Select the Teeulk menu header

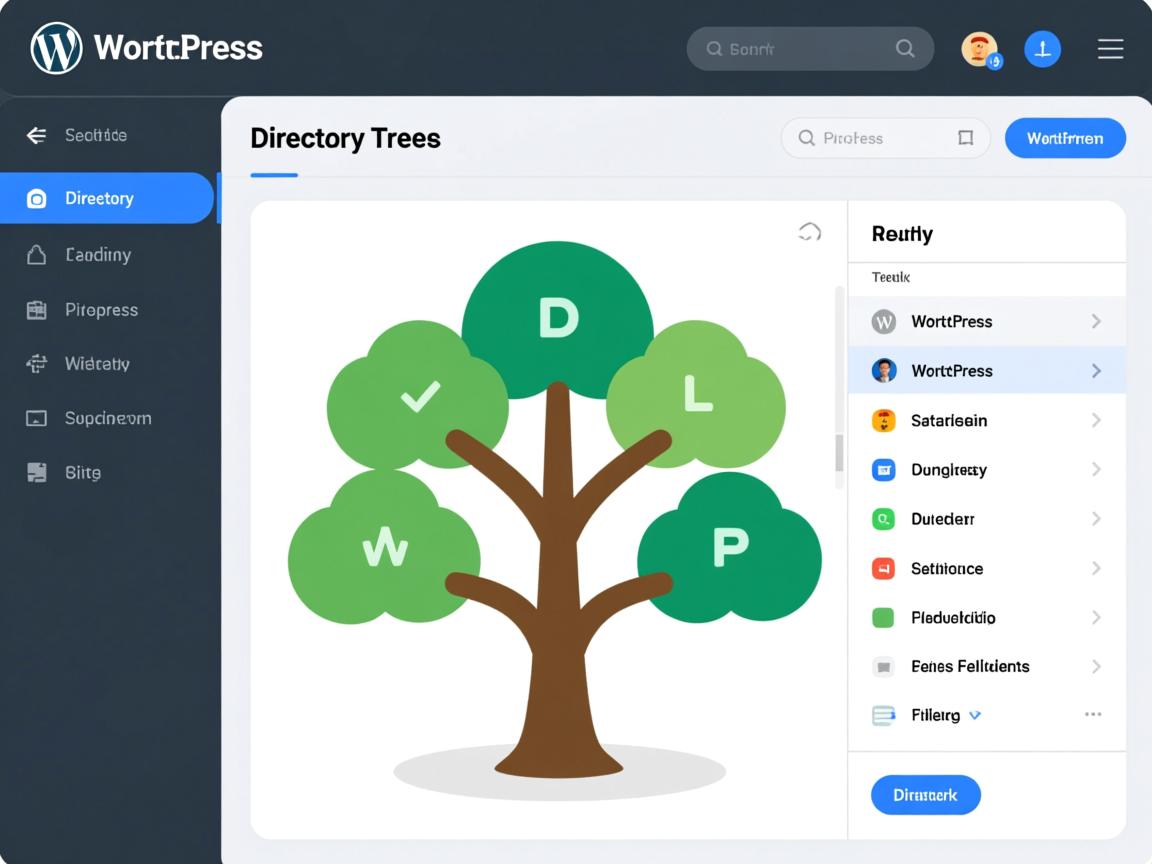[x=890, y=277]
